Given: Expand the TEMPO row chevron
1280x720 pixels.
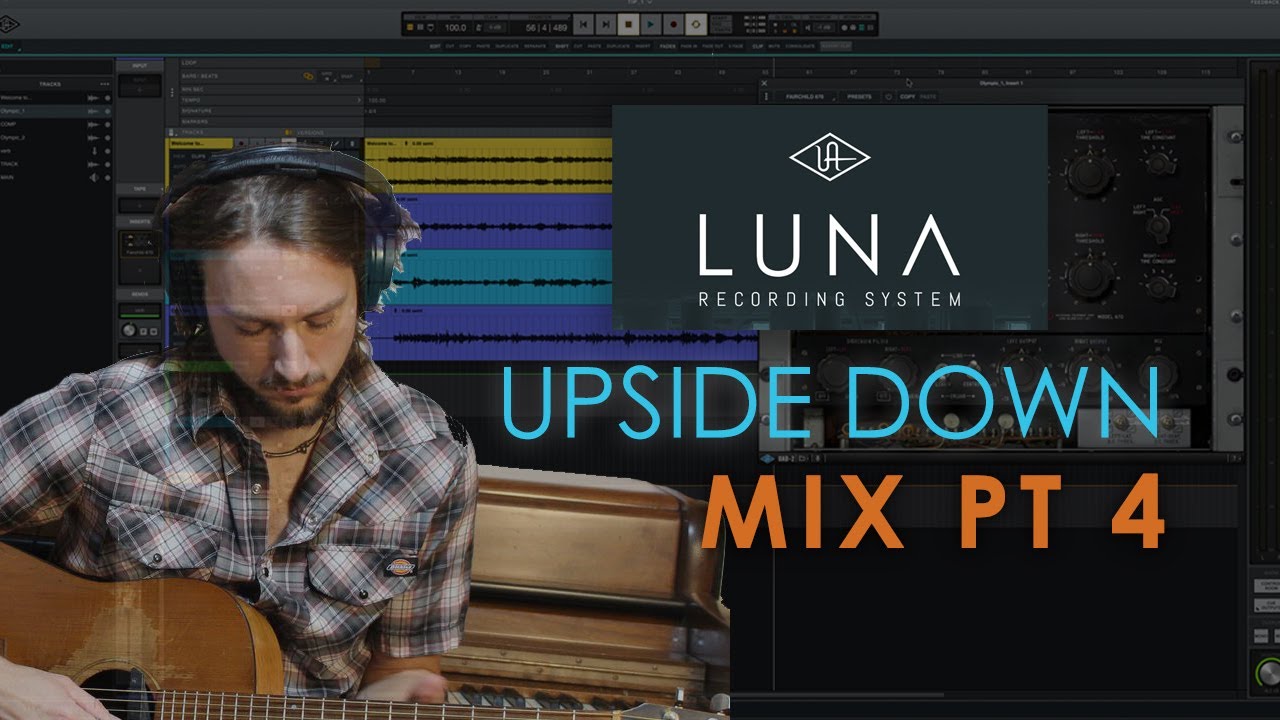Looking at the screenshot, I should coord(359,100).
